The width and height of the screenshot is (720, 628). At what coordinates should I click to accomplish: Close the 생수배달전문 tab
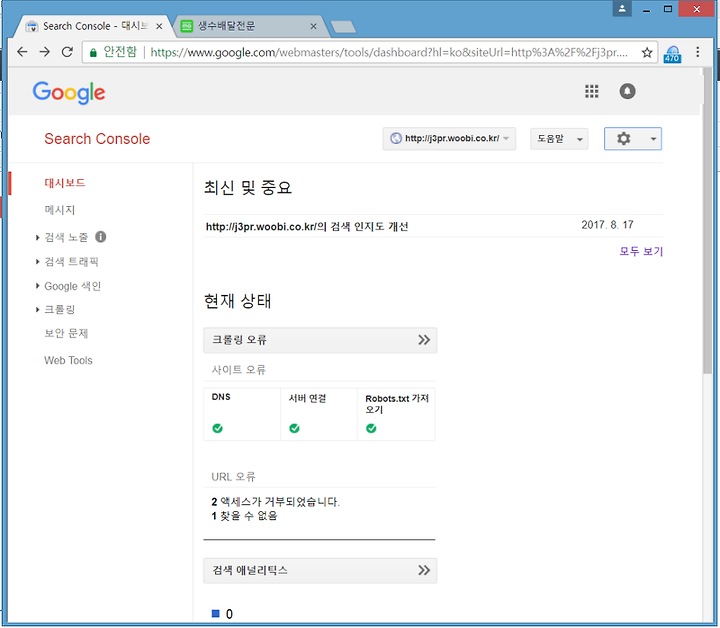(x=314, y=26)
